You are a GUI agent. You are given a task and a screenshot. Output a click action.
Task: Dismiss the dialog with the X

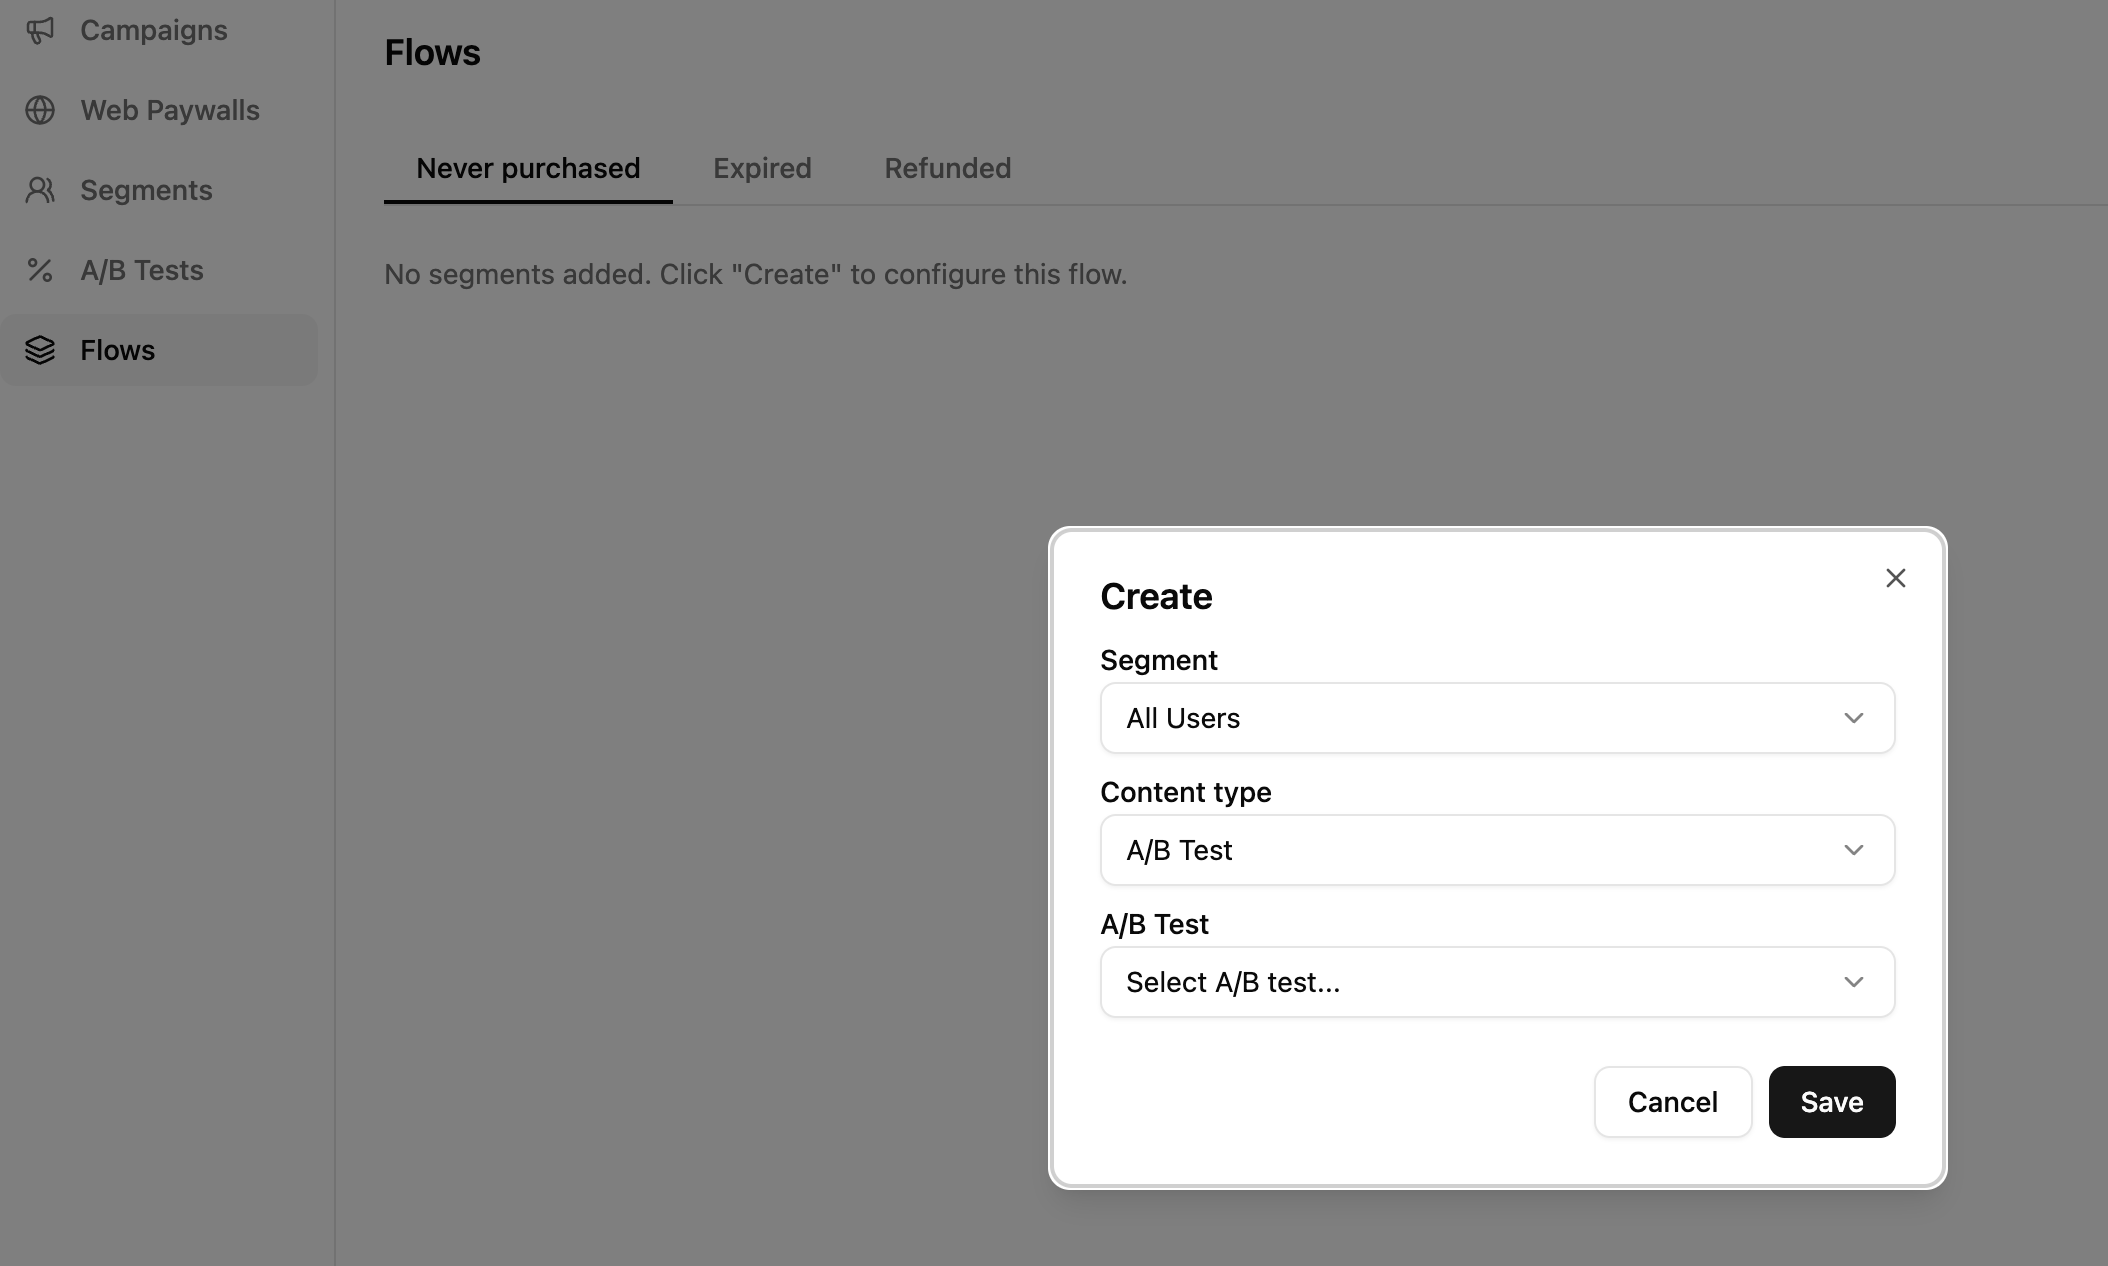click(1895, 578)
